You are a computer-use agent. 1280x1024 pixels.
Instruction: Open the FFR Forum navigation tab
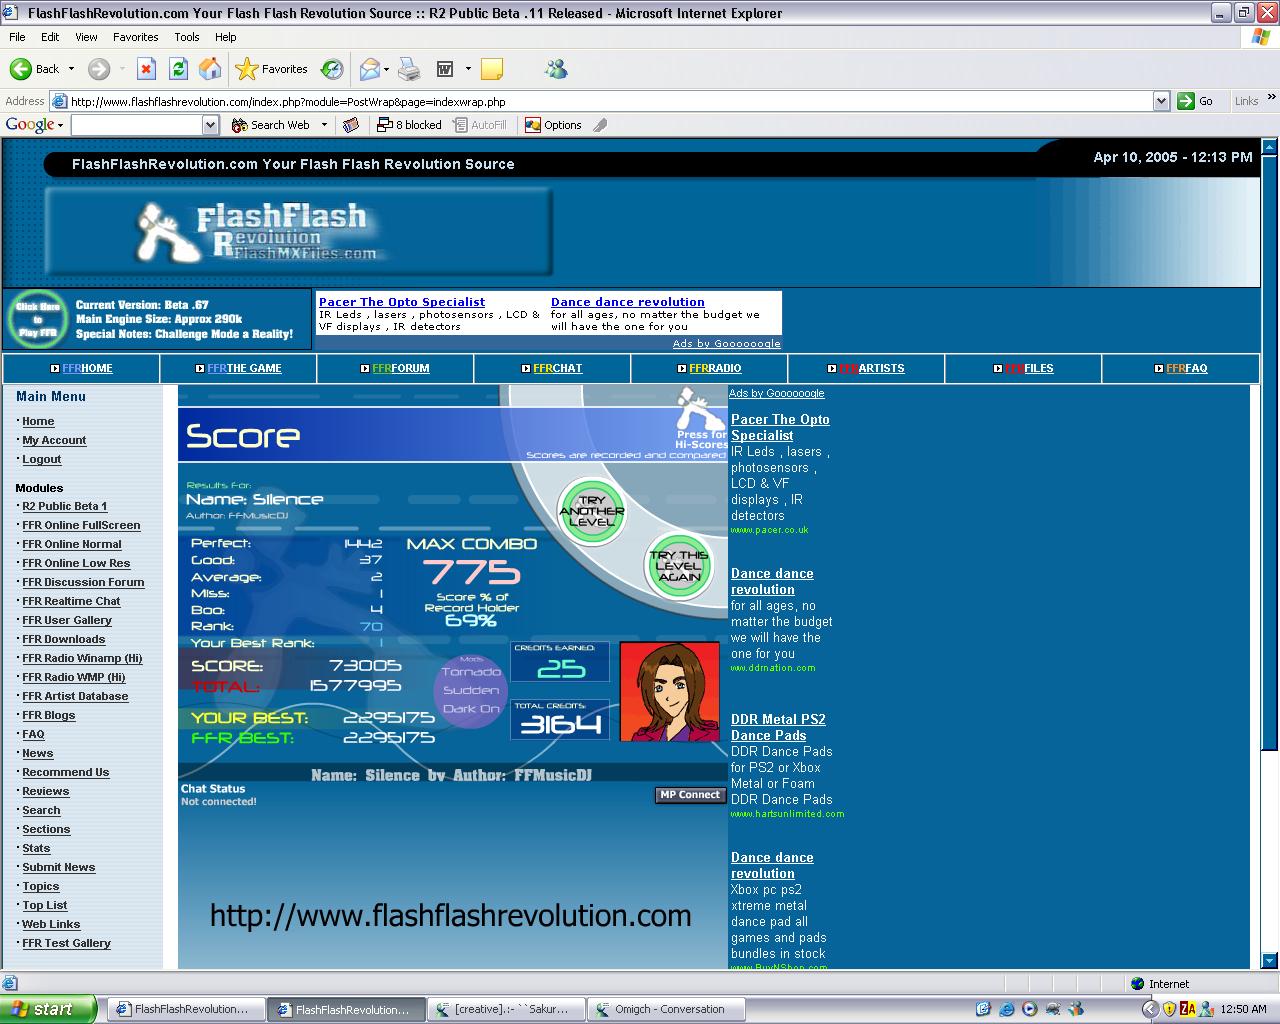click(395, 368)
